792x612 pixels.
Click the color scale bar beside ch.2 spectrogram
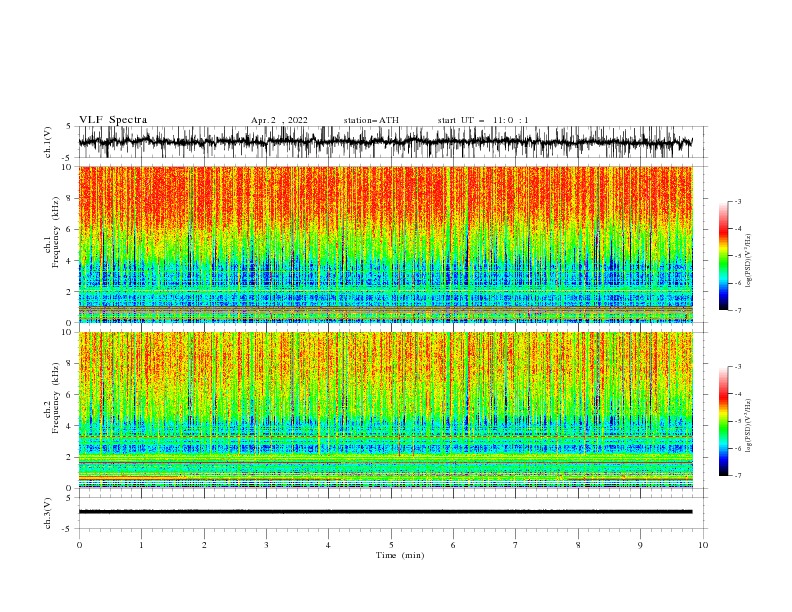(x=723, y=421)
